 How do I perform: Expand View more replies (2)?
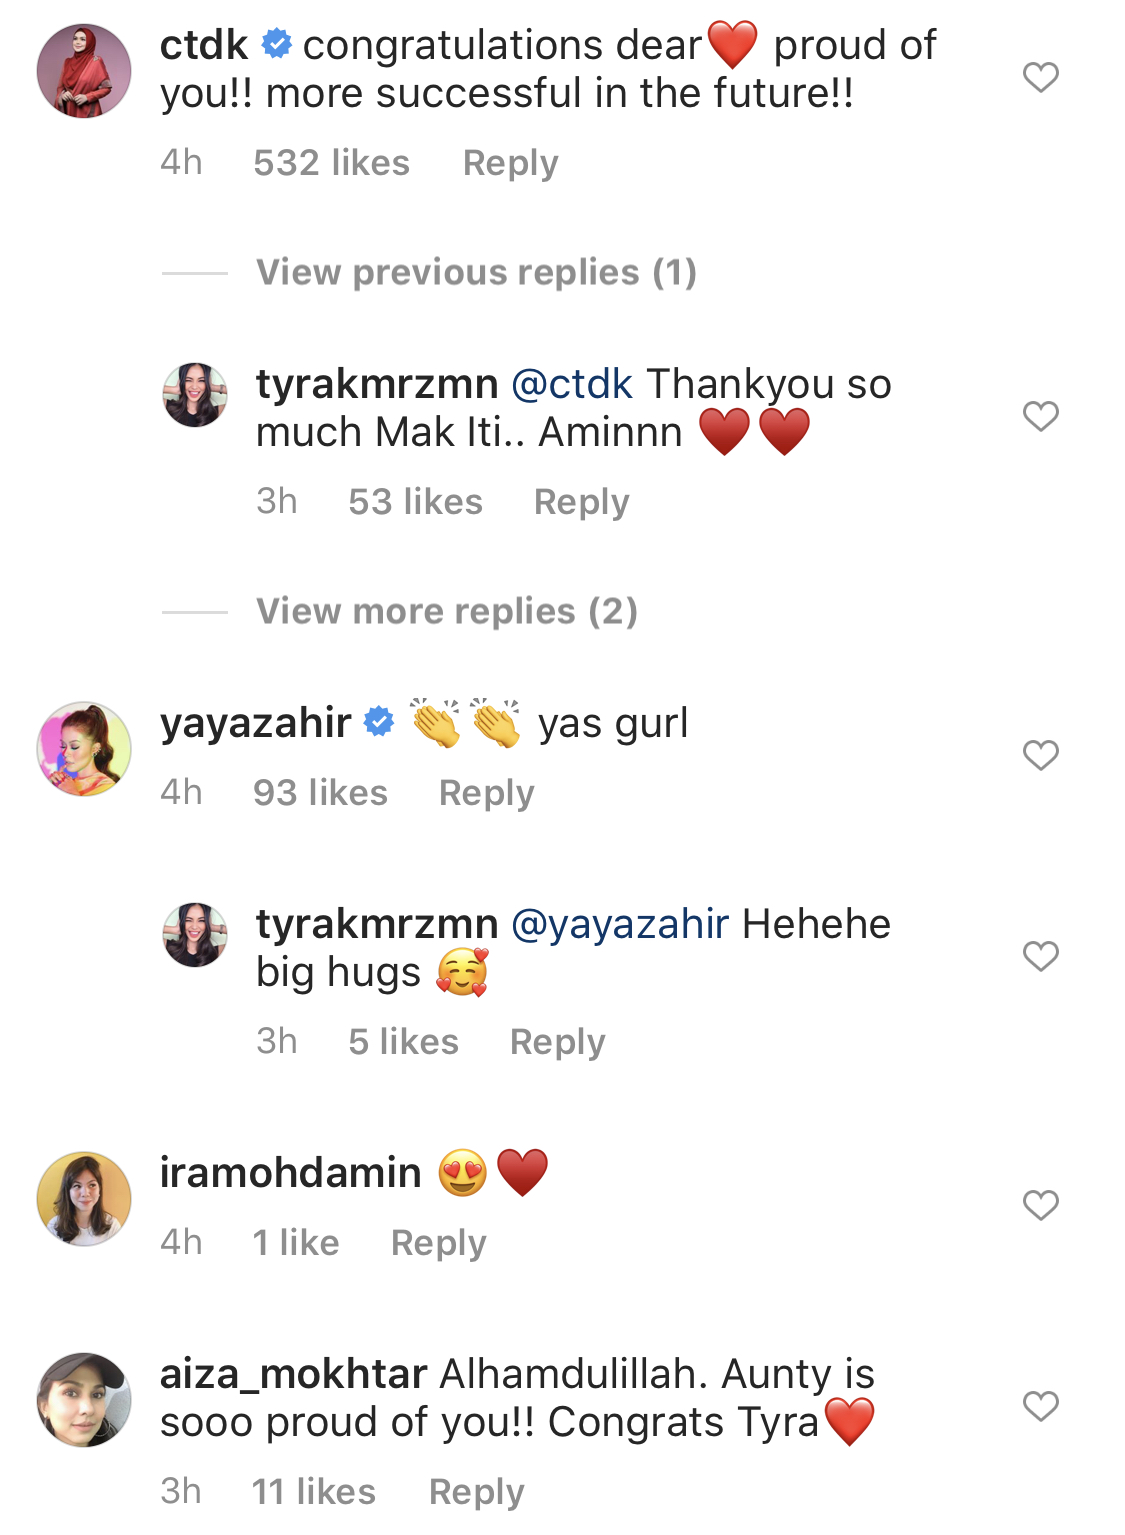click(446, 611)
